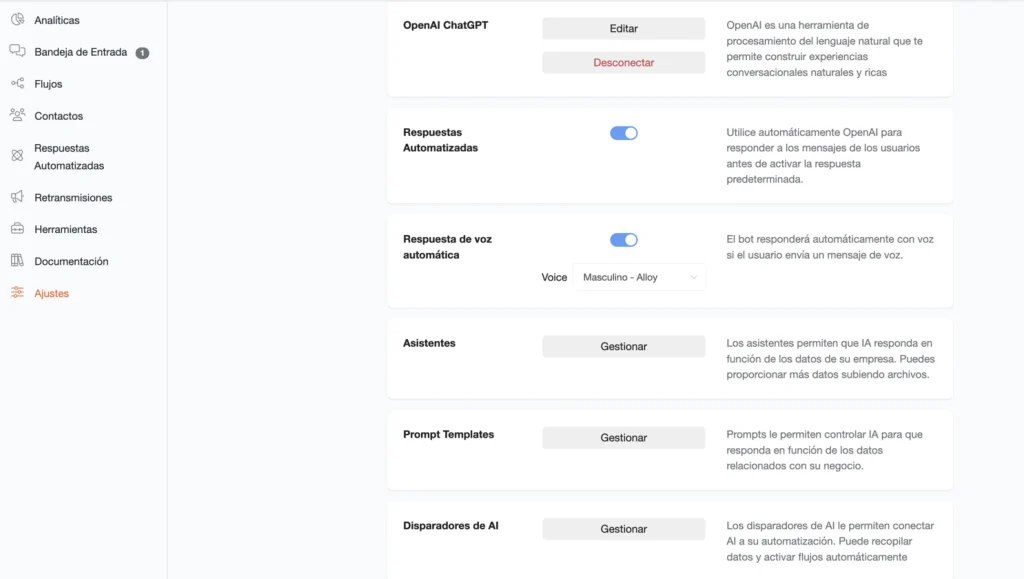1024x579 pixels.
Task: Expand the Voice selector chevron arrow
Action: coord(694,277)
